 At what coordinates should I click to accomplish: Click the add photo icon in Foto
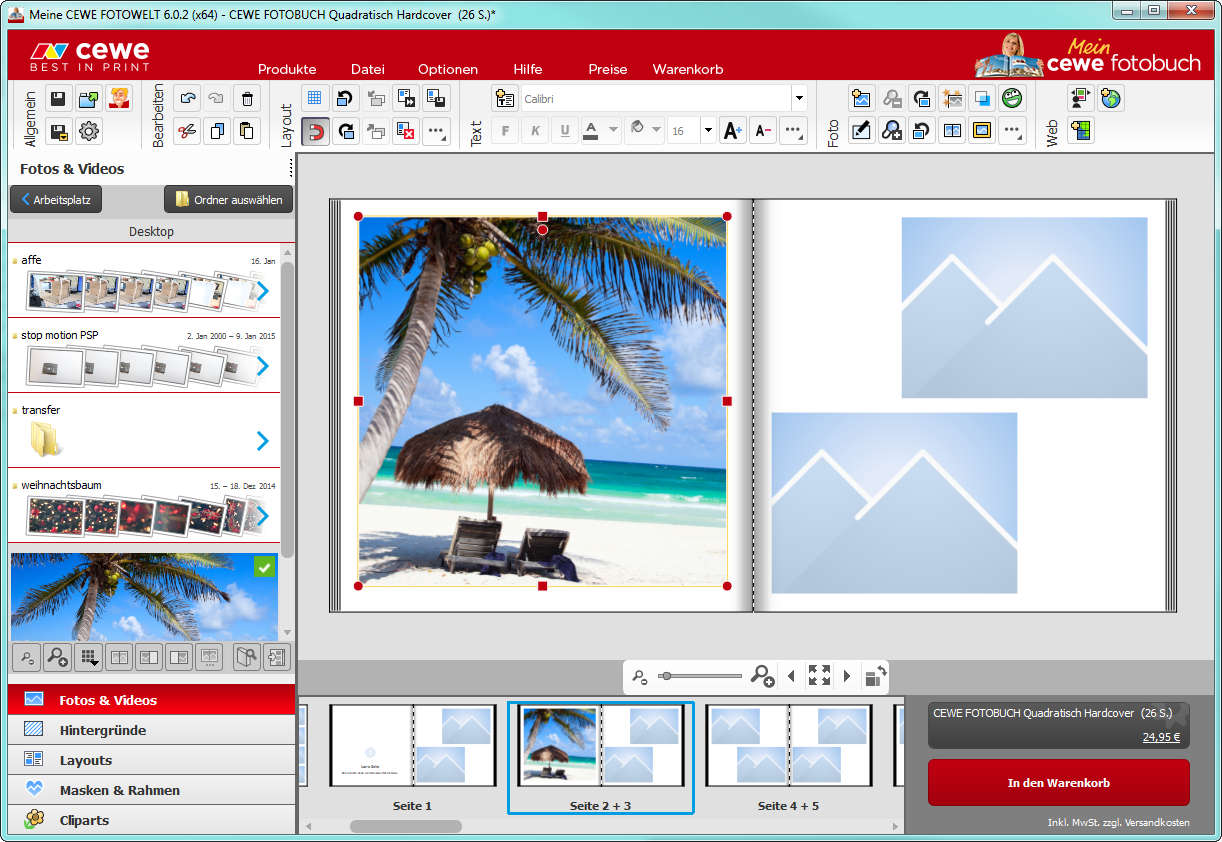[861, 98]
